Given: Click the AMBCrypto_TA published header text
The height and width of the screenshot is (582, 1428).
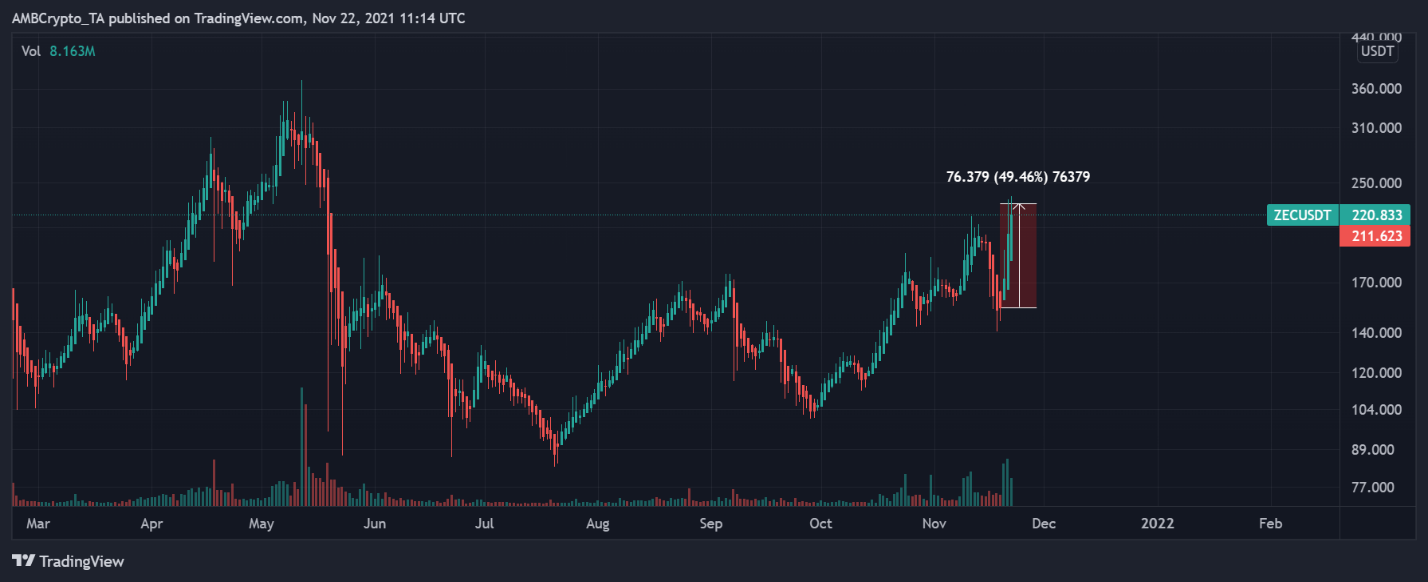Looking at the screenshot, I should pos(238,18).
